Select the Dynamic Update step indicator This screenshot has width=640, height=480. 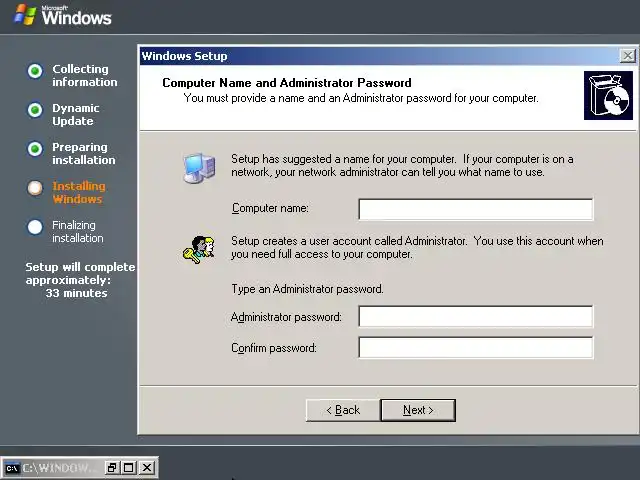[35, 110]
